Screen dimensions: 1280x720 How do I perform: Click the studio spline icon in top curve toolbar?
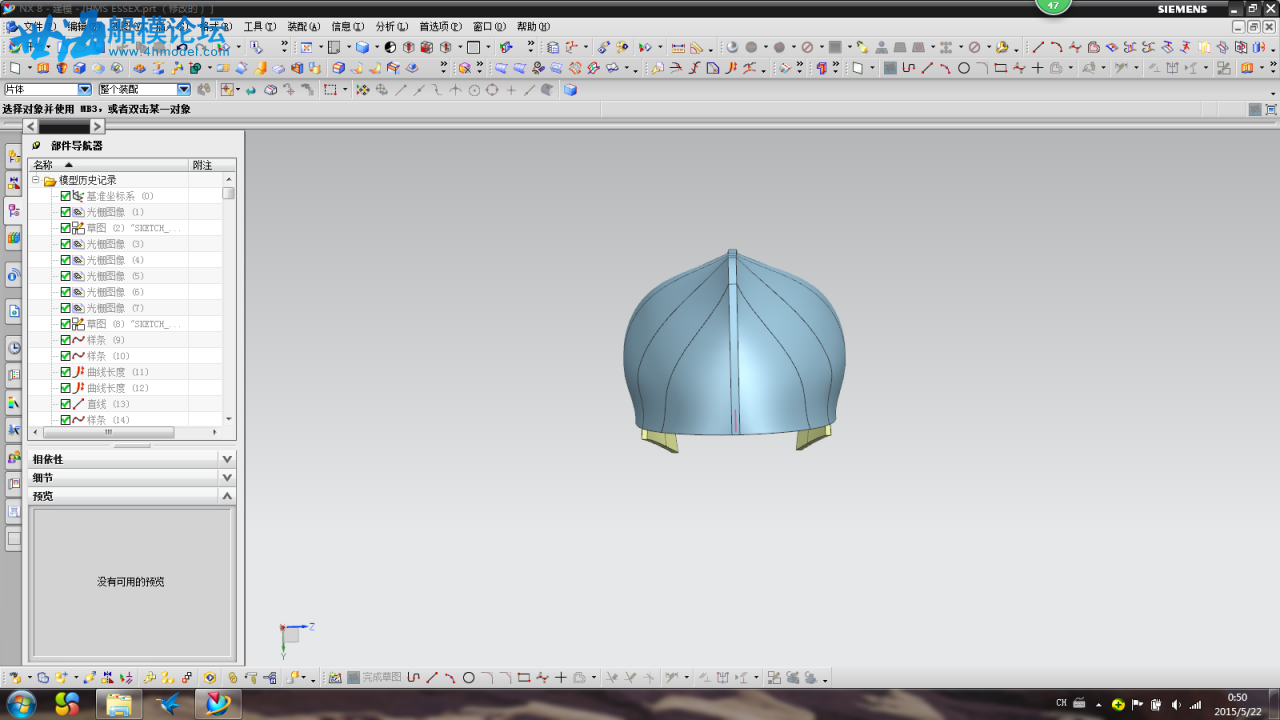pyautogui.click(x=1075, y=47)
